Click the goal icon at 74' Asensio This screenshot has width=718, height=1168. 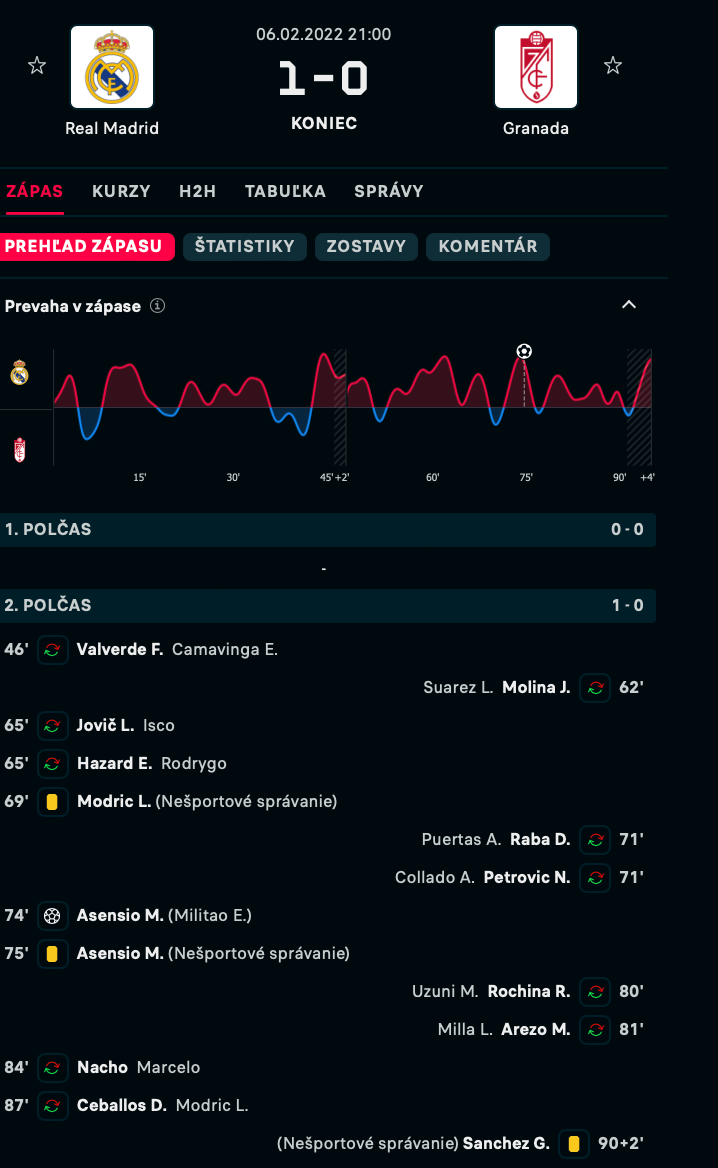(52, 915)
